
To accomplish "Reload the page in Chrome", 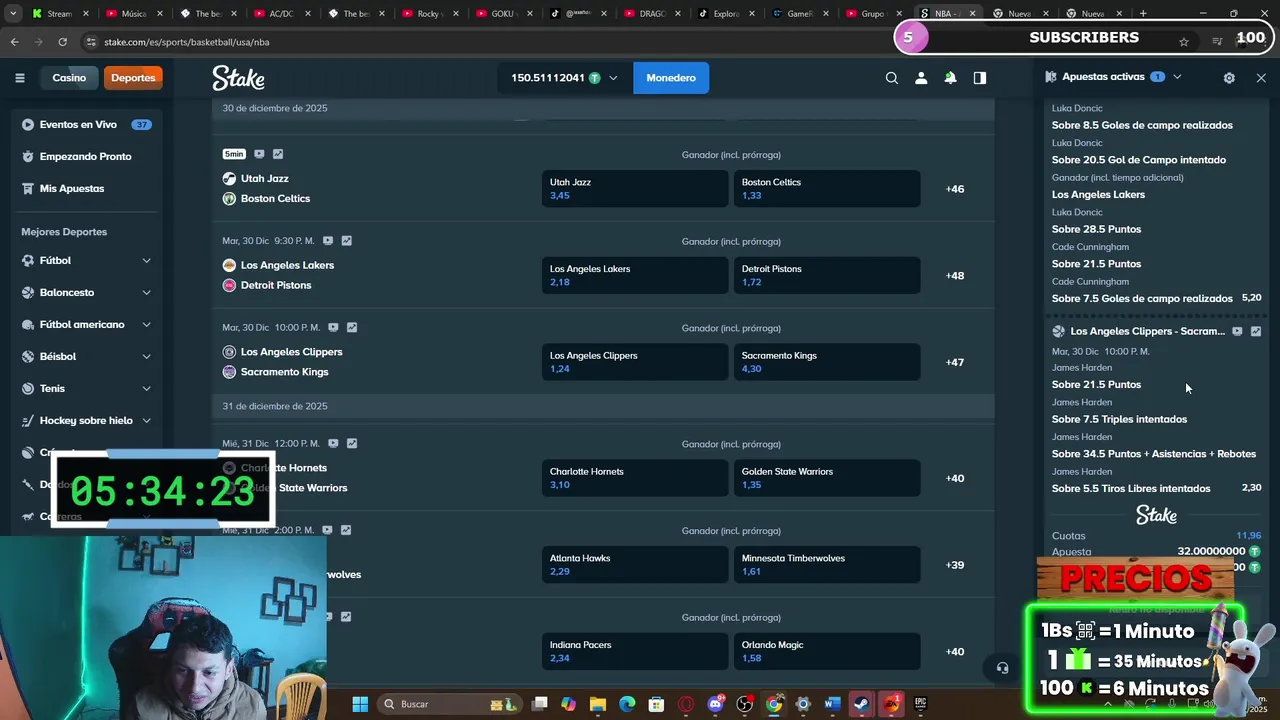I will coord(62,42).
